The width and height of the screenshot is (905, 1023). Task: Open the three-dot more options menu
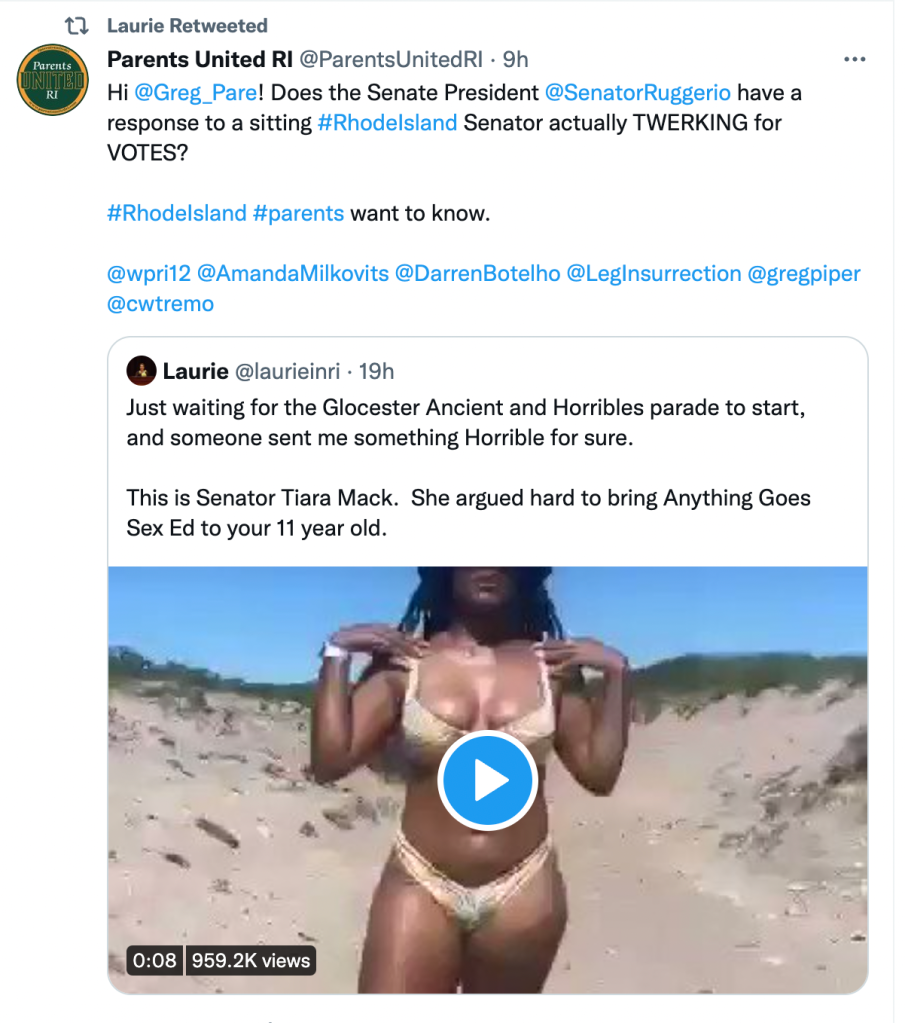(854, 59)
